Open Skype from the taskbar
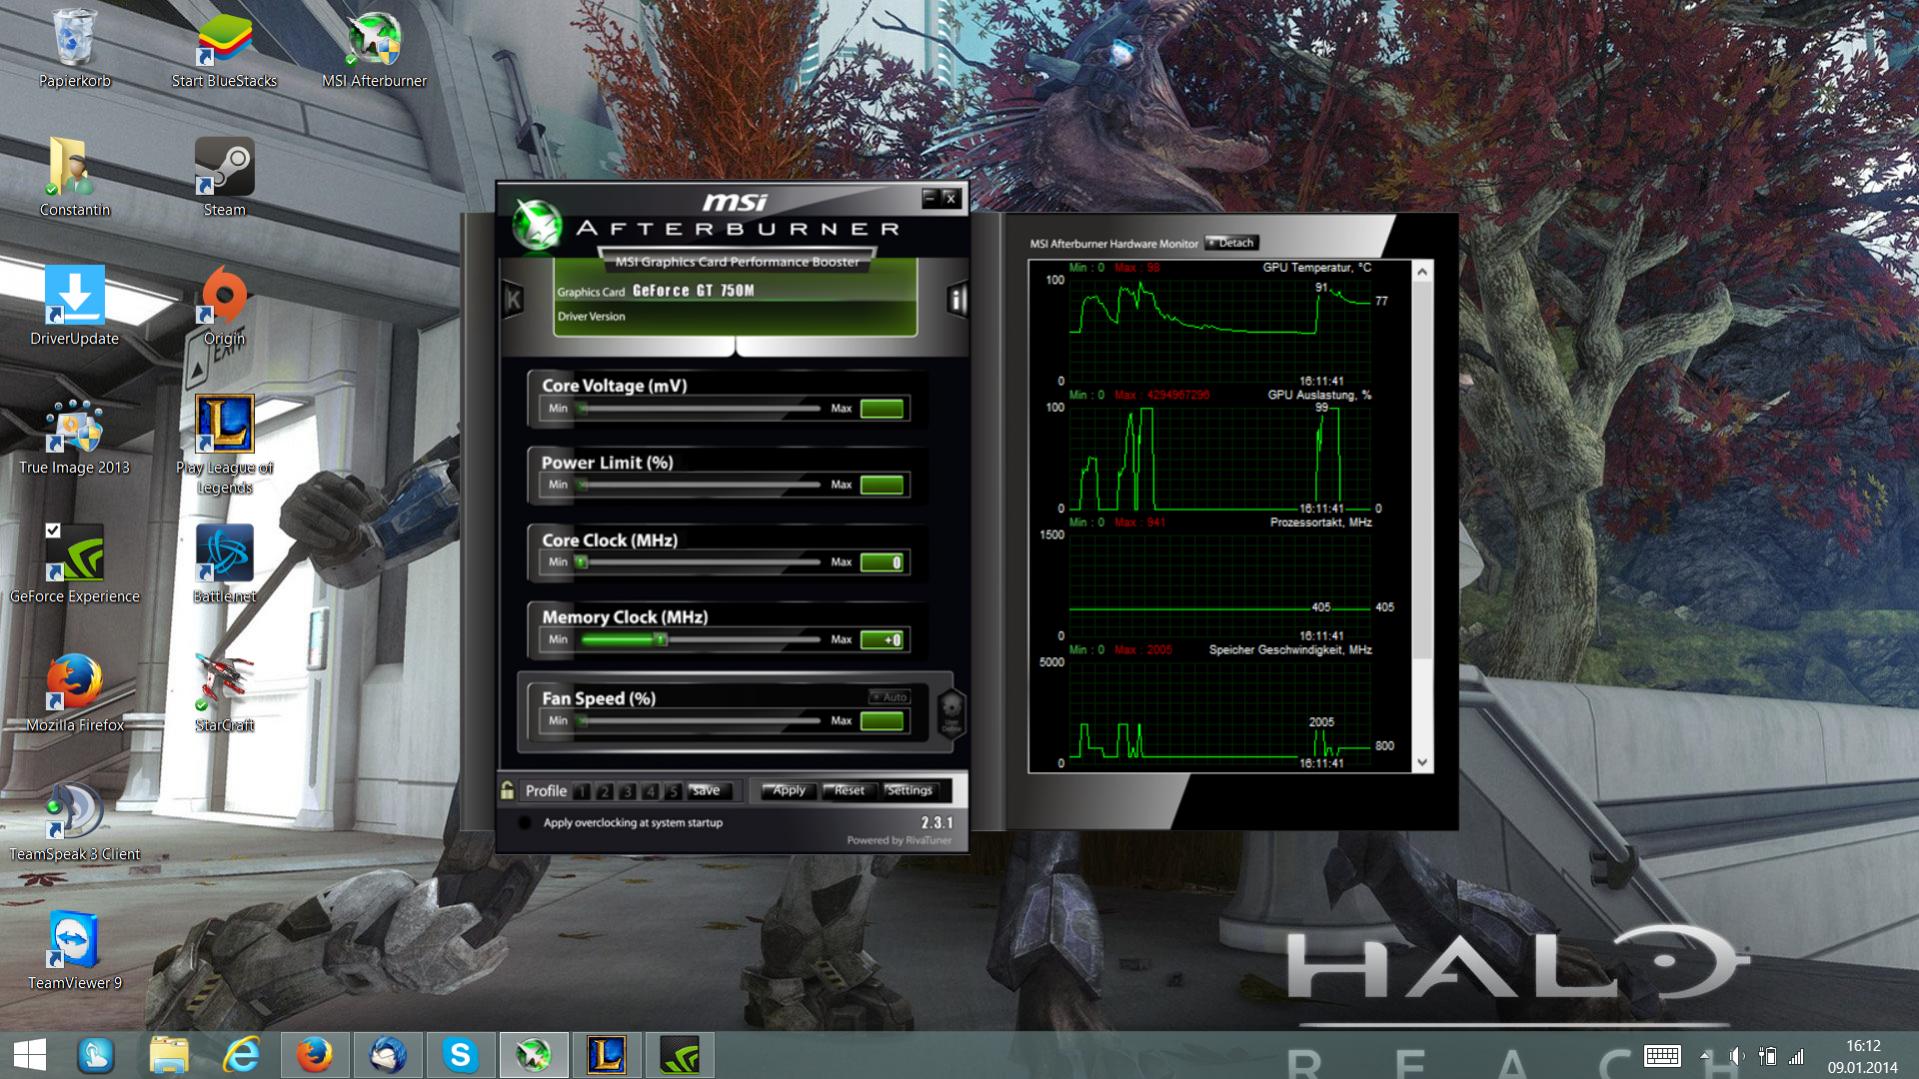This screenshot has width=1919, height=1079. [460, 1055]
